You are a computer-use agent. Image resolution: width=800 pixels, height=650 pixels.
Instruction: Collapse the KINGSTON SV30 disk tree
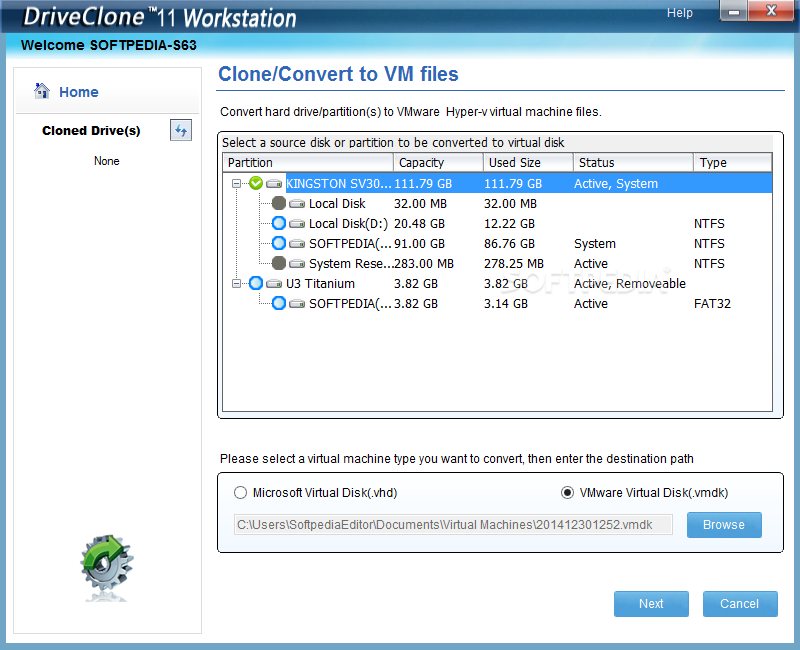(x=236, y=183)
